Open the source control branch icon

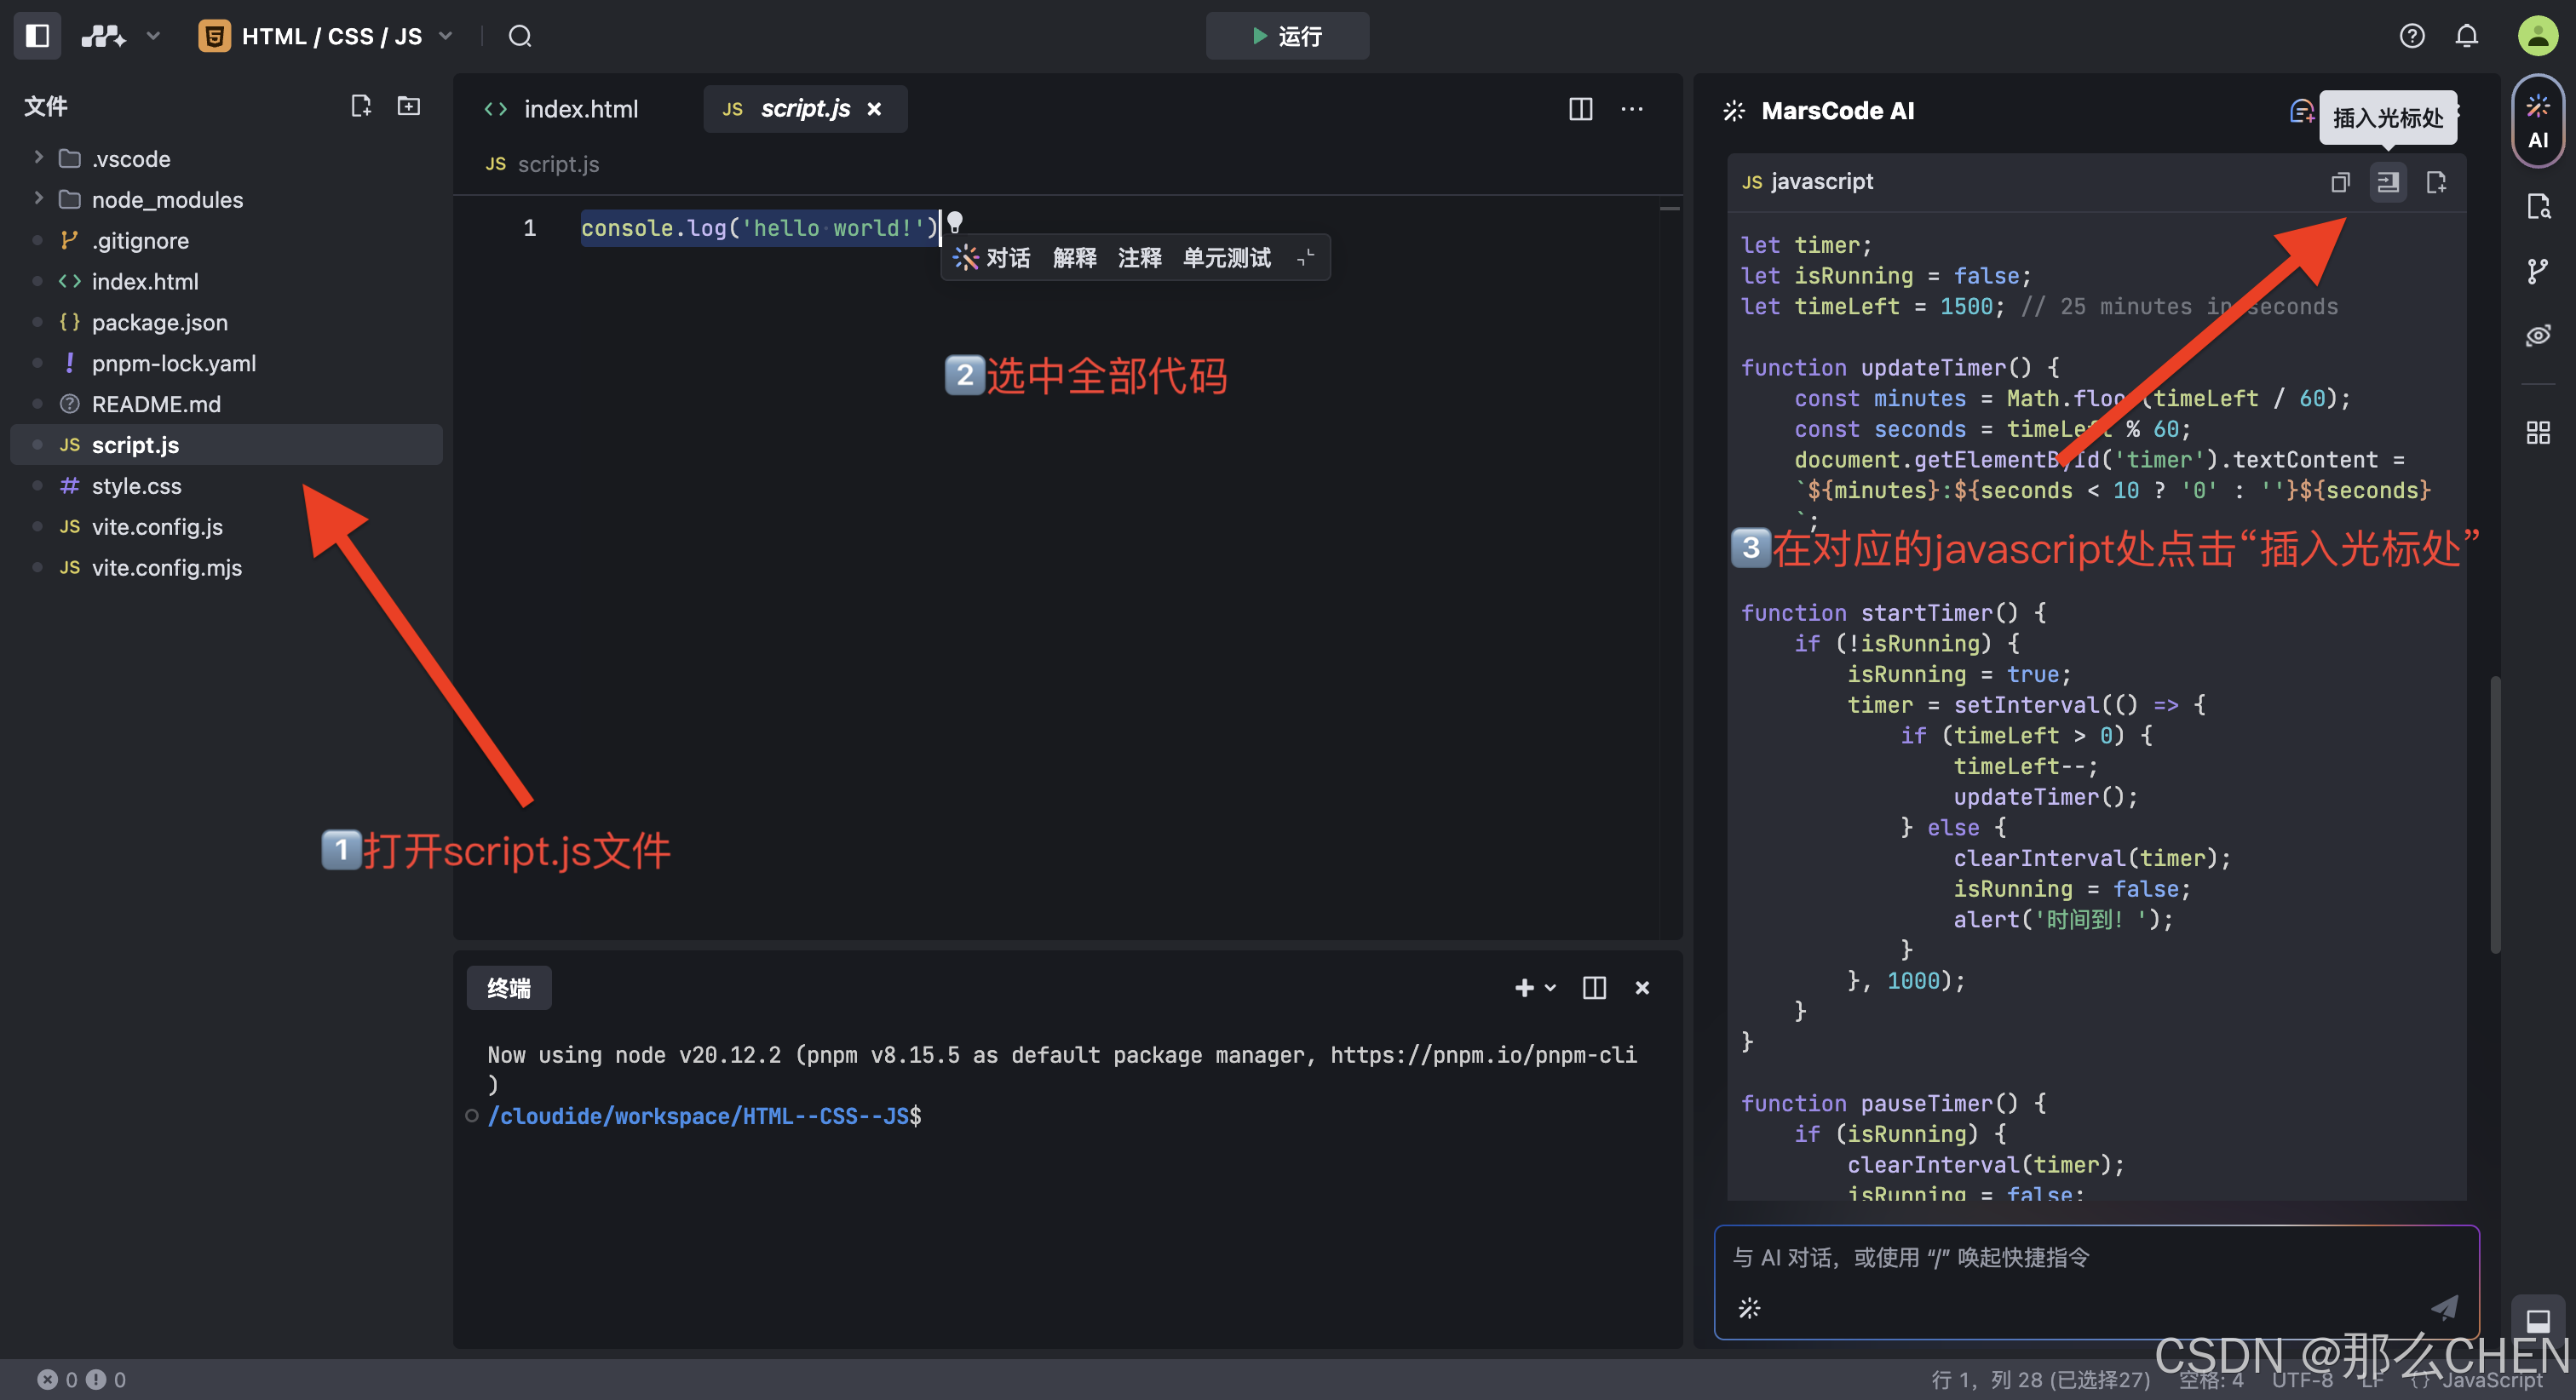point(2537,271)
